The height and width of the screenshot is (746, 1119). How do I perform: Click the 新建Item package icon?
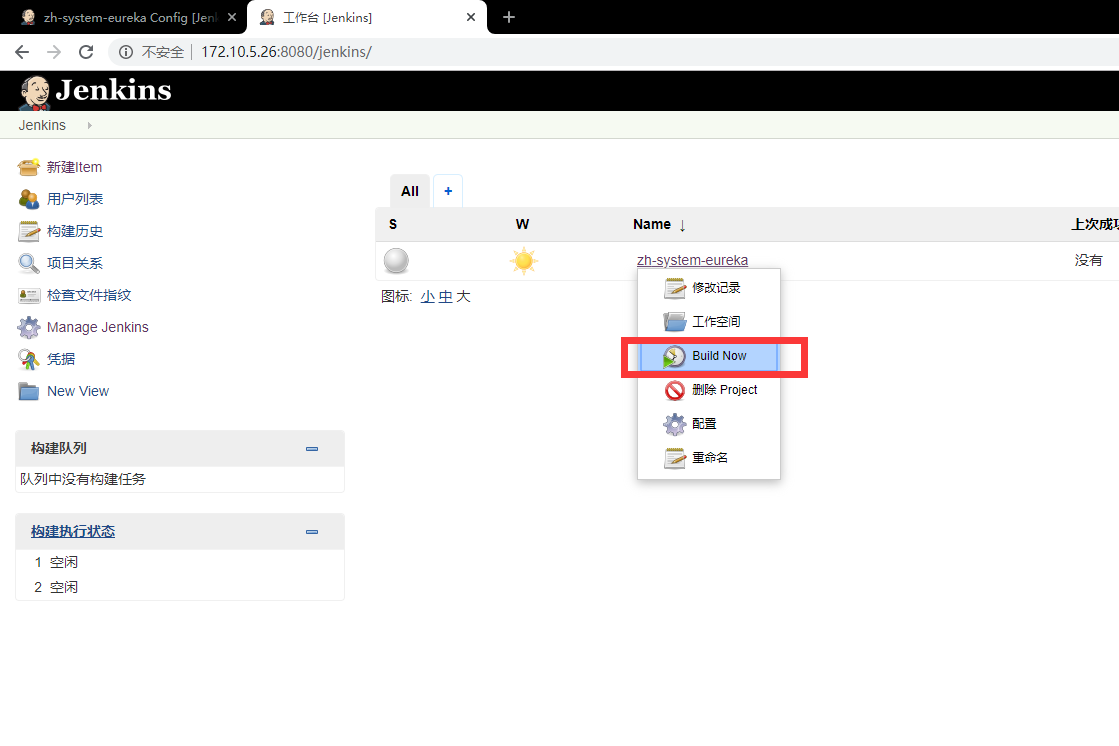coord(29,167)
